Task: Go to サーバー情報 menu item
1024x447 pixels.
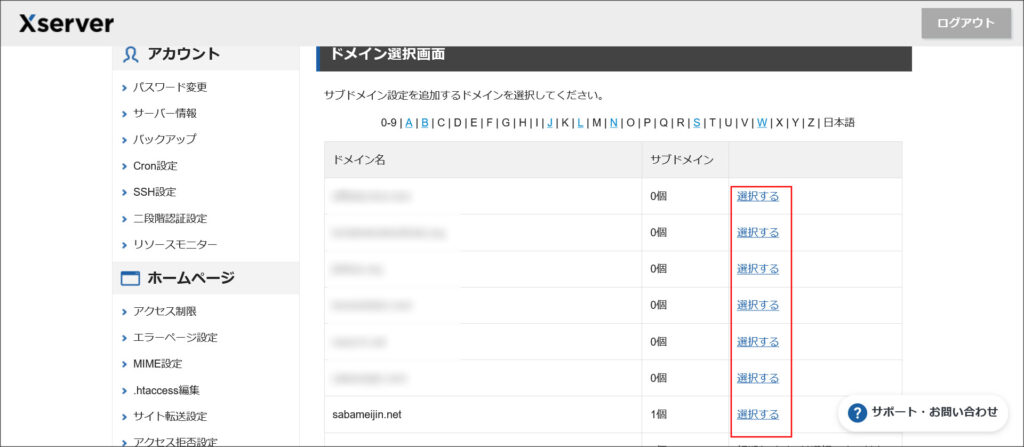Action: (165, 113)
